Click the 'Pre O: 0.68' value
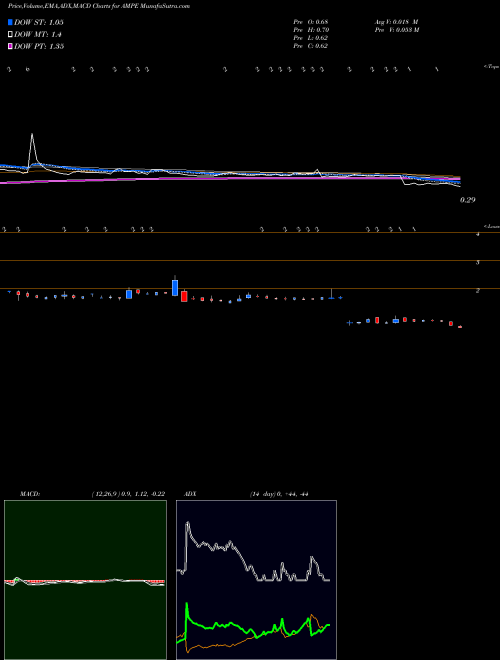This screenshot has width=500, height=660. 311,22
